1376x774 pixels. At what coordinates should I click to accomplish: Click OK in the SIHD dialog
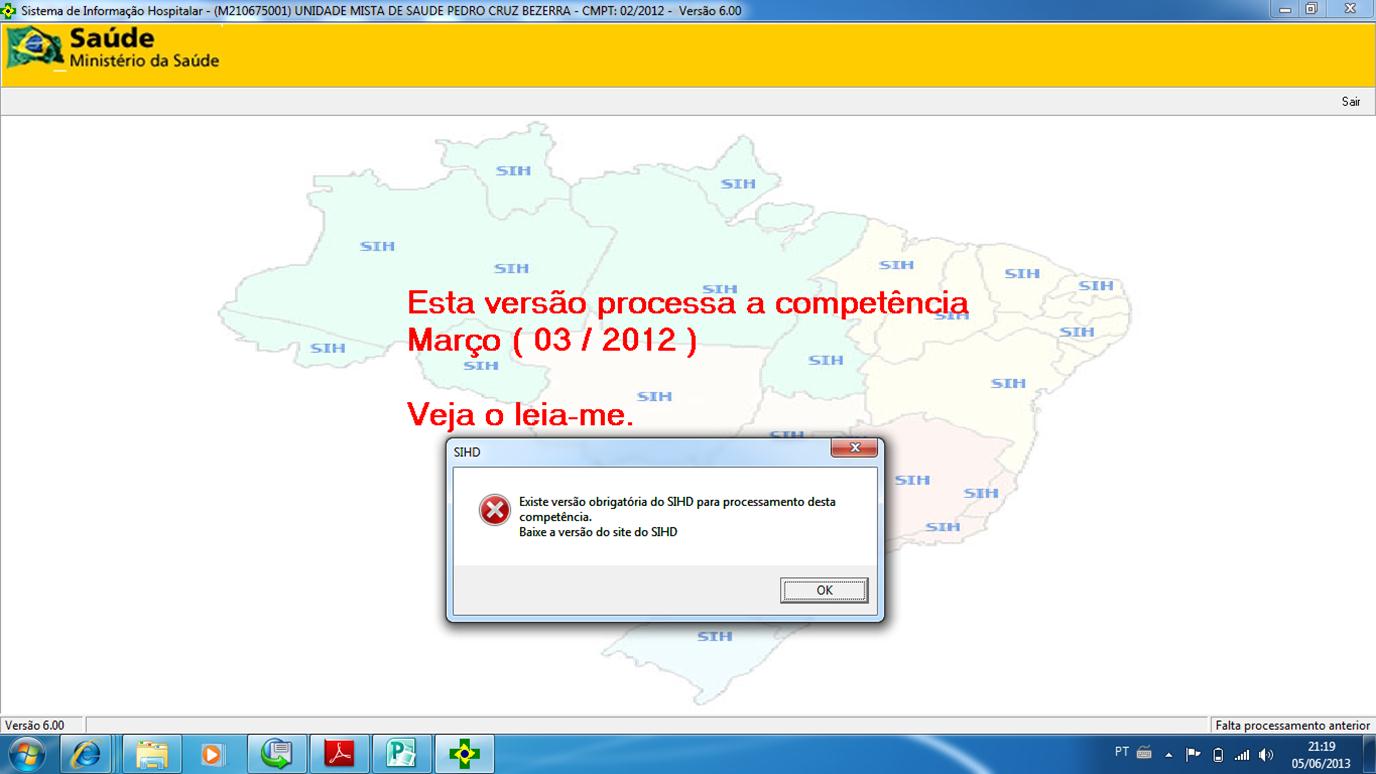[x=824, y=590]
